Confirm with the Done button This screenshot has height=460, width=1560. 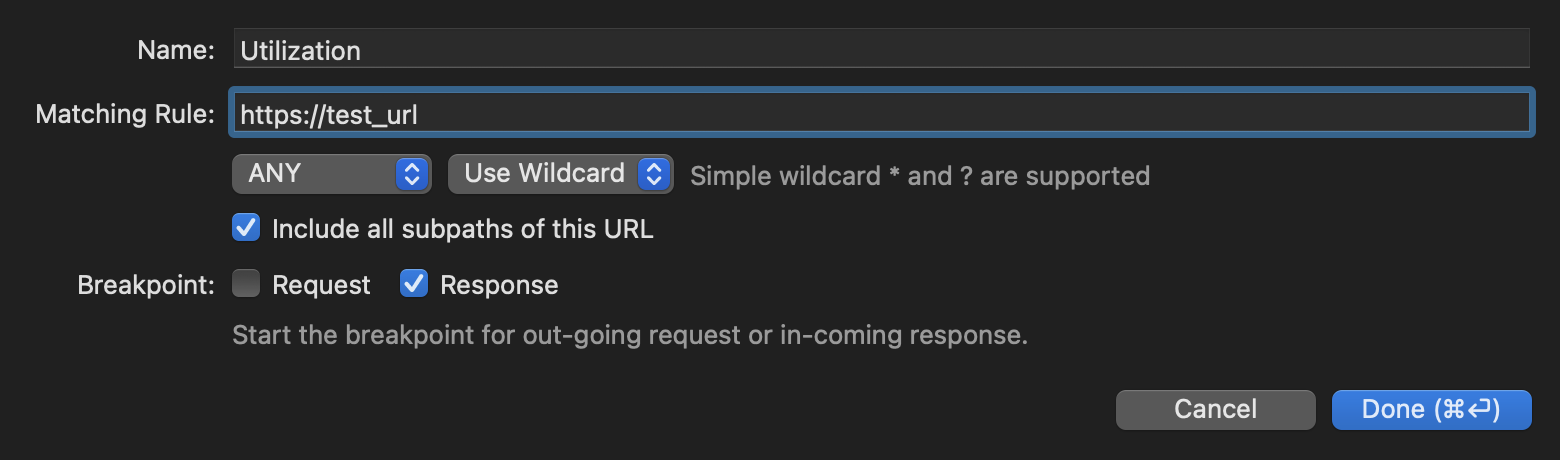tap(1431, 409)
